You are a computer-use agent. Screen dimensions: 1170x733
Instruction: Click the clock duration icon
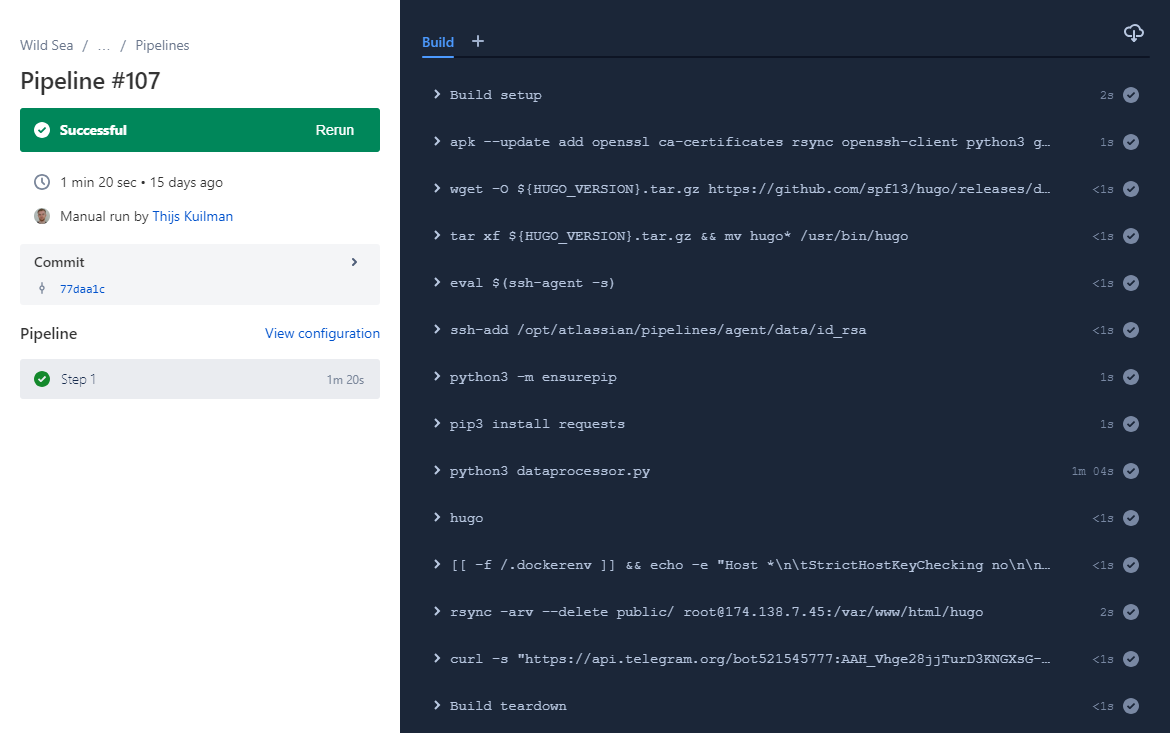[x=42, y=182]
